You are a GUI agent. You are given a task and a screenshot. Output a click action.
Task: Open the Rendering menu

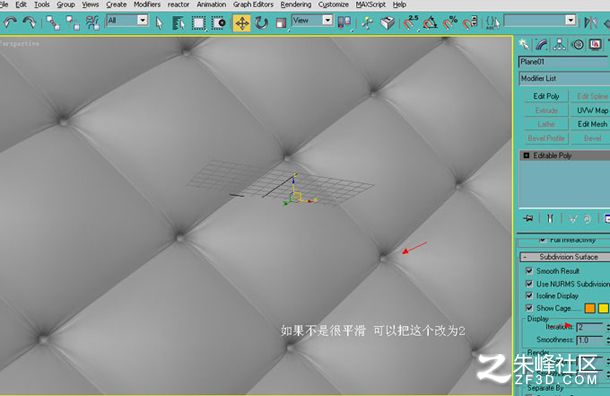click(296, 5)
